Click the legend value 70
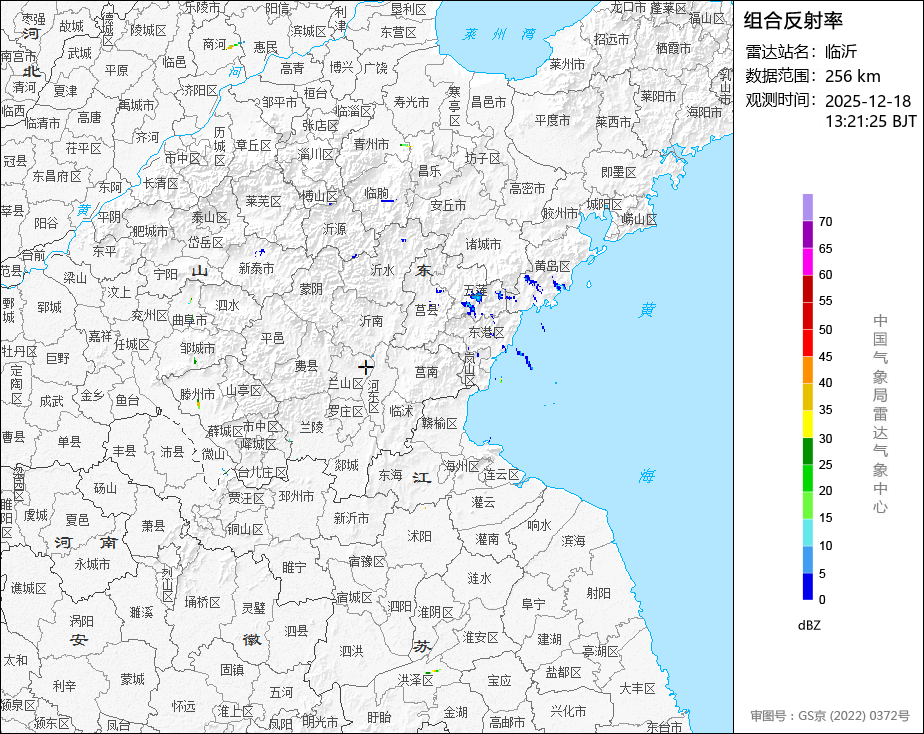Viewport: 924px width, 734px height. coord(825,222)
